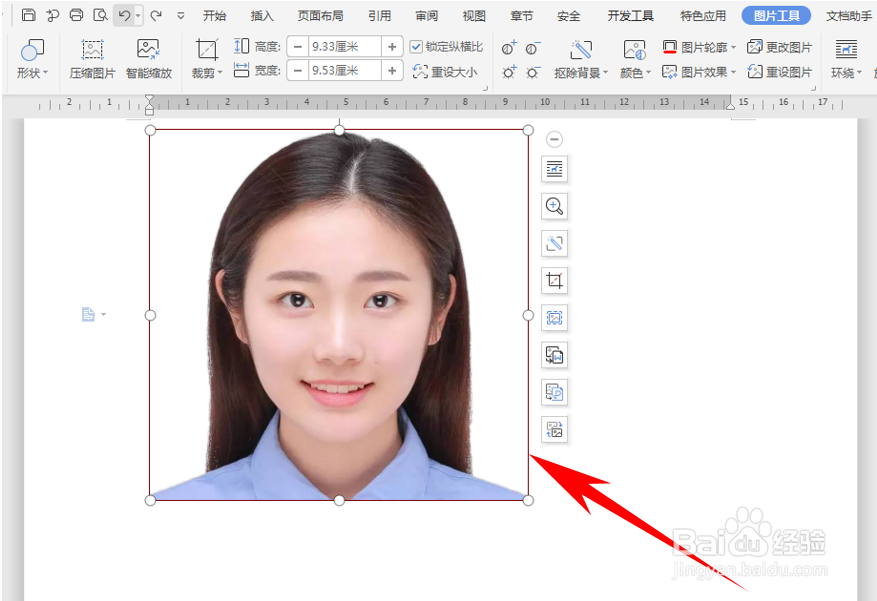Open the 页面布局 tab
Screen dimensions: 877x601
click(x=320, y=16)
